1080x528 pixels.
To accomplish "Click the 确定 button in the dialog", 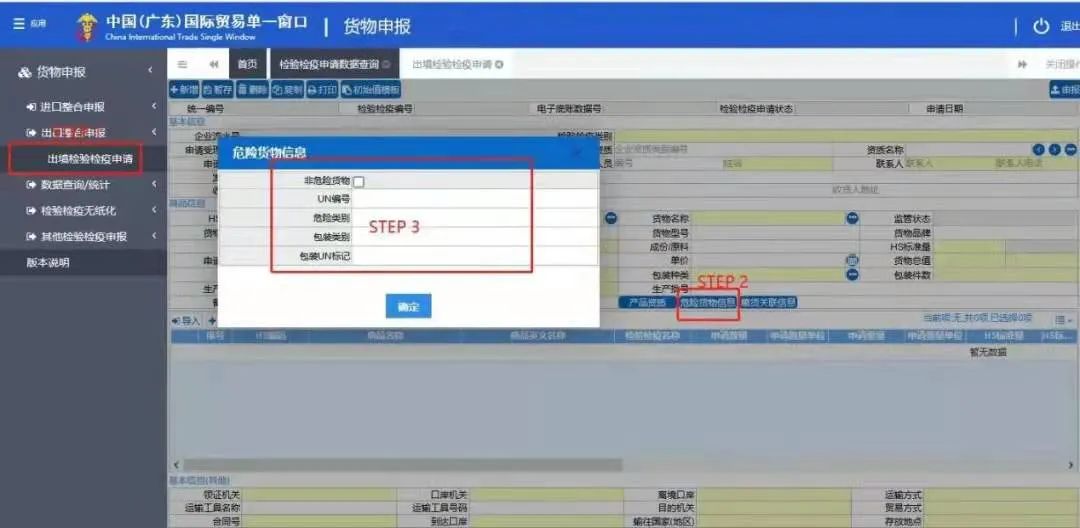I will click(x=408, y=306).
